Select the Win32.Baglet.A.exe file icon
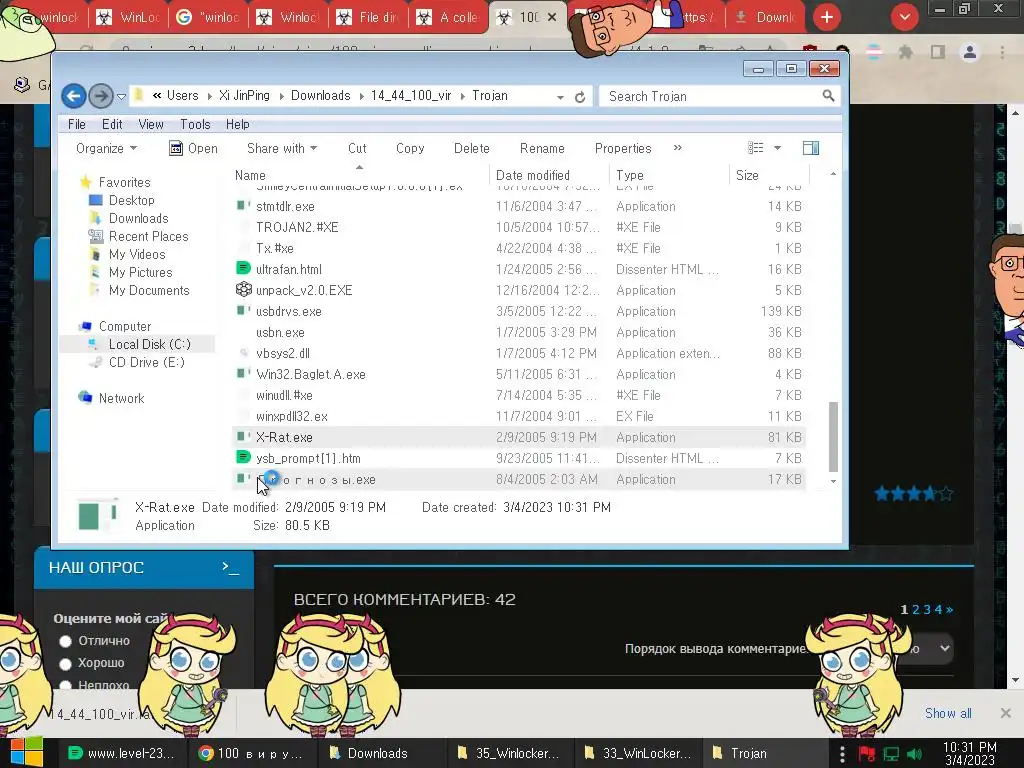The width and height of the screenshot is (1024, 768). [x=244, y=374]
